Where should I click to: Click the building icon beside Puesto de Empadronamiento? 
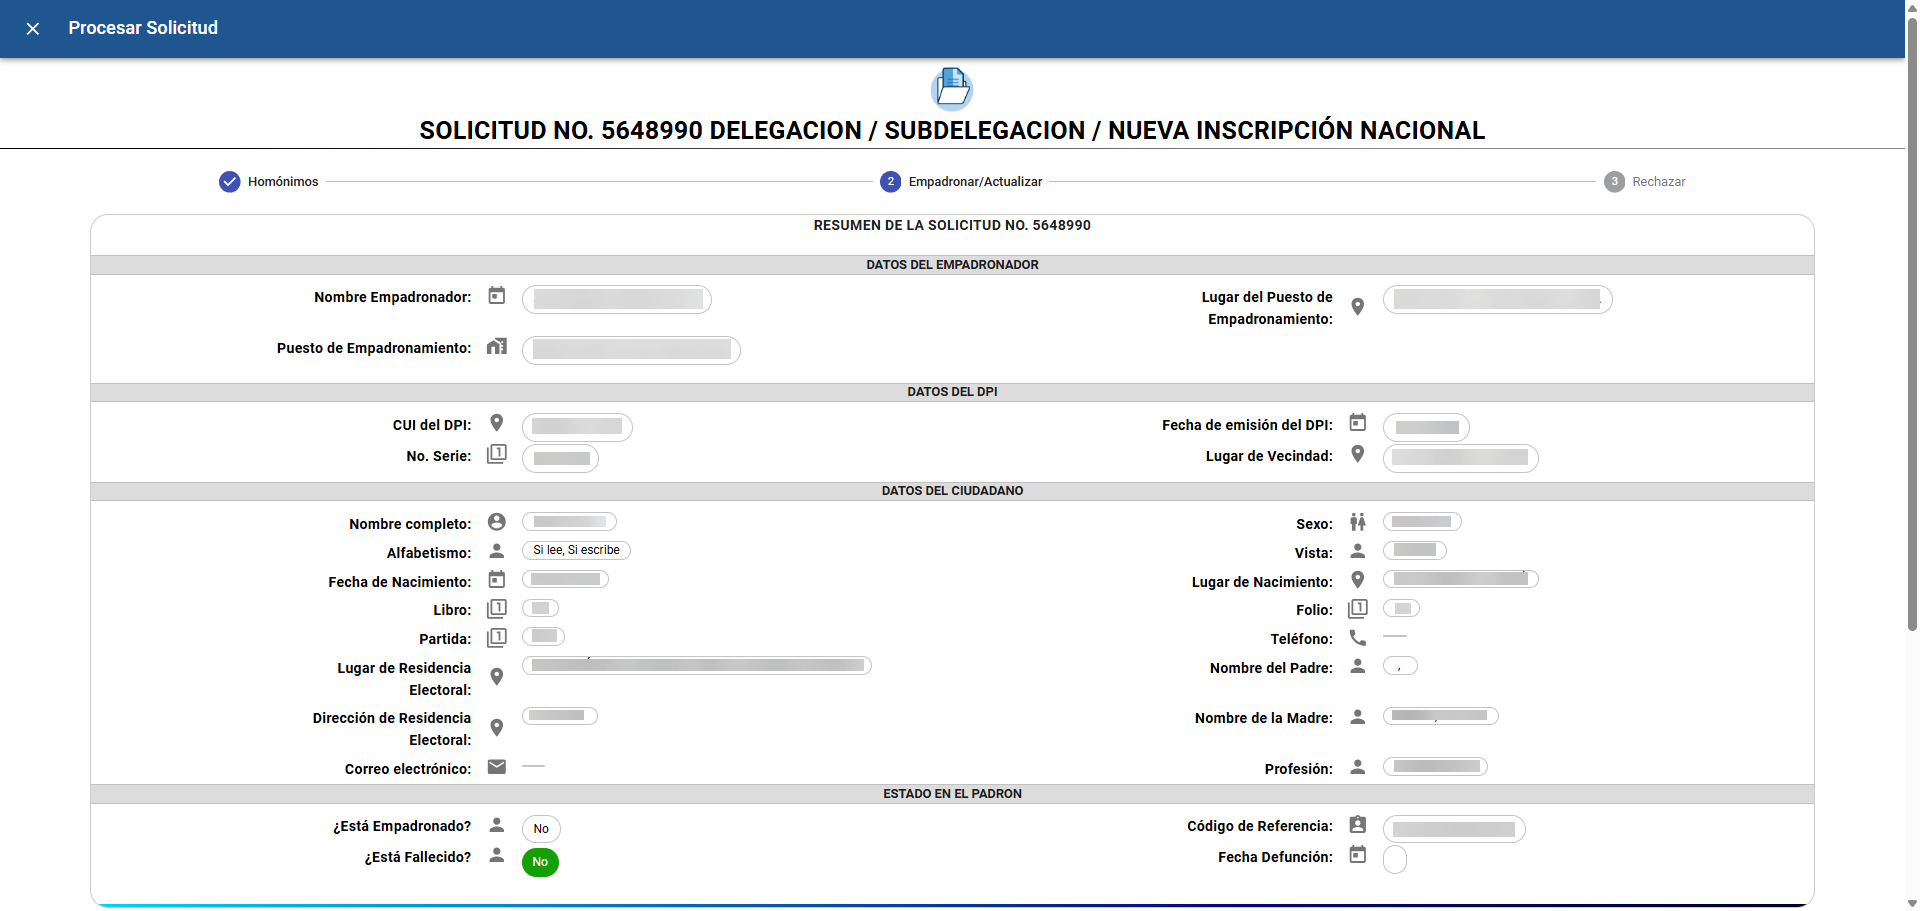tap(496, 347)
